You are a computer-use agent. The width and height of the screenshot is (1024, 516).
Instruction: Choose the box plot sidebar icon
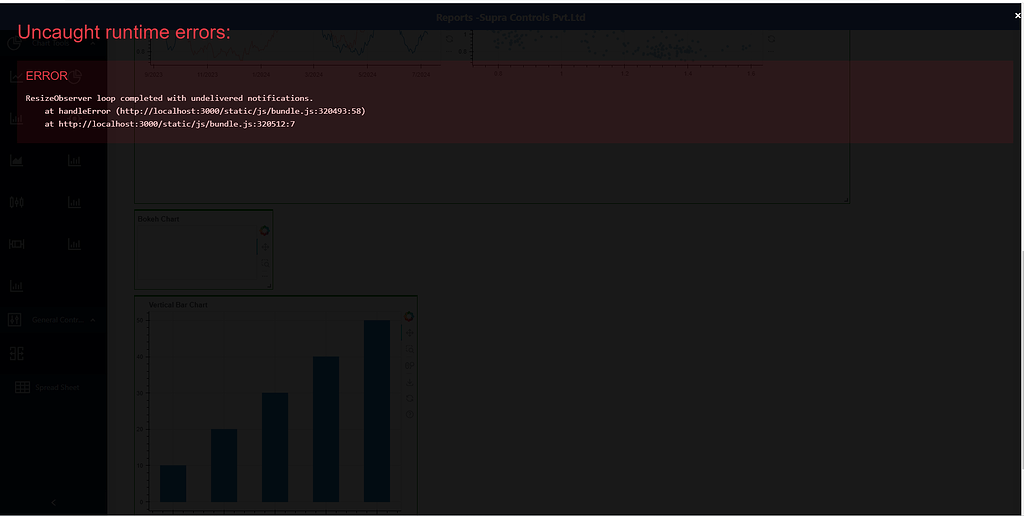coord(16,244)
